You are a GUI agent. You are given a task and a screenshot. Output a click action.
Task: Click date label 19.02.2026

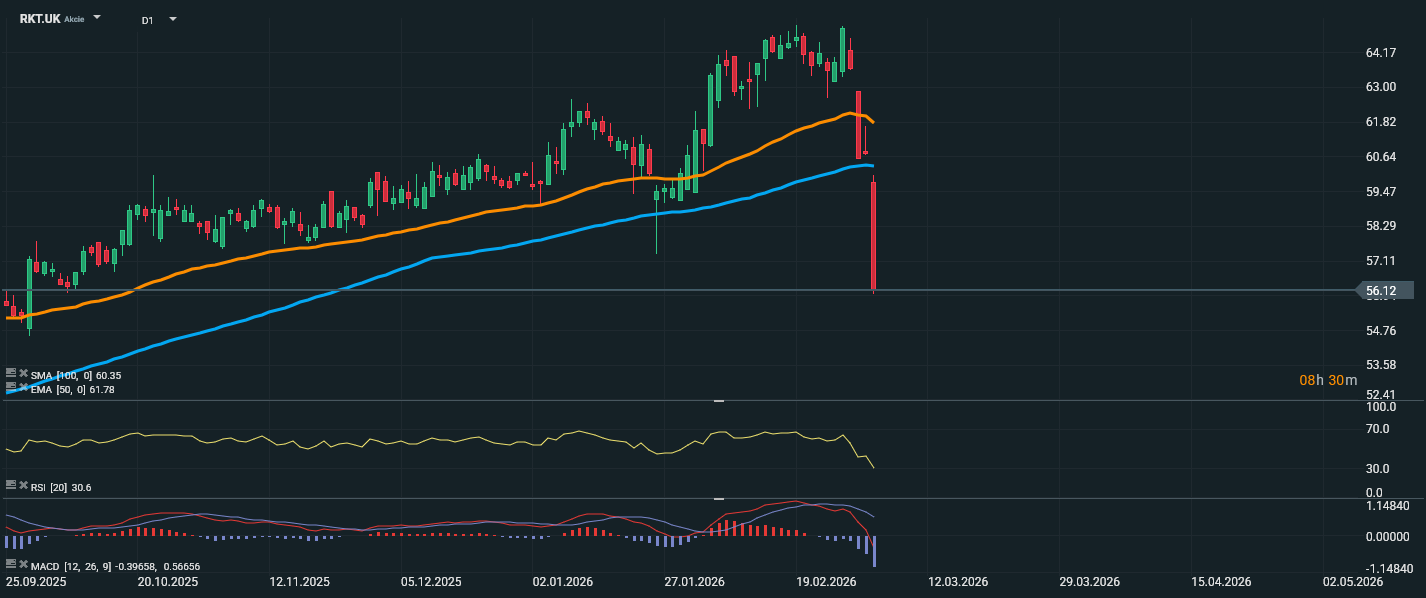(827, 581)
